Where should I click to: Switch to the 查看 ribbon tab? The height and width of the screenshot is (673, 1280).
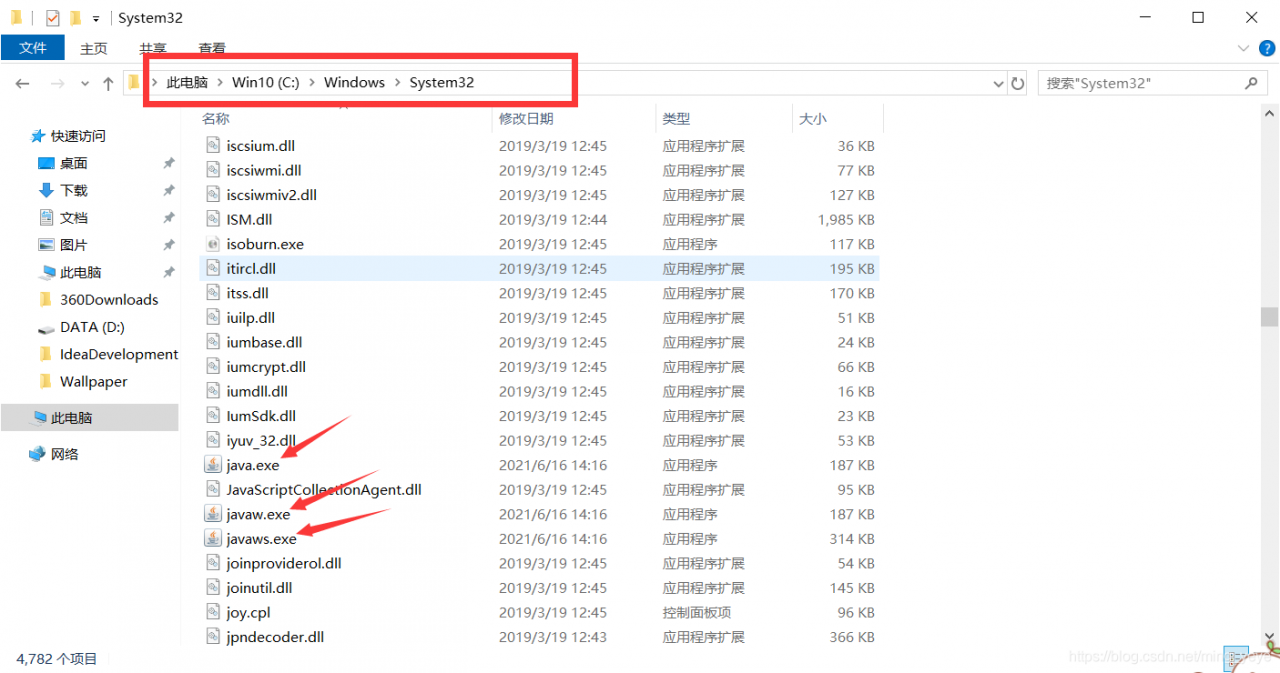pos(212,48)
